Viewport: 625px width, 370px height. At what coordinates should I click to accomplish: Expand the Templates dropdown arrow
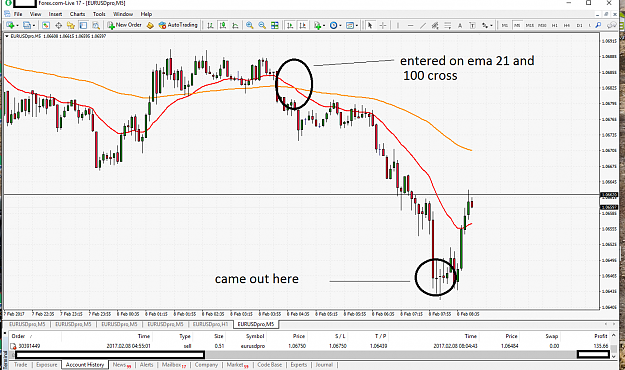point(356,26)
